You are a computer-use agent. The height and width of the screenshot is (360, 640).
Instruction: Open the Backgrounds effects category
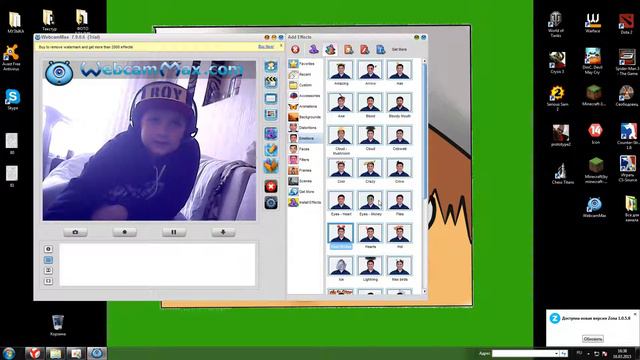[305, 117]
